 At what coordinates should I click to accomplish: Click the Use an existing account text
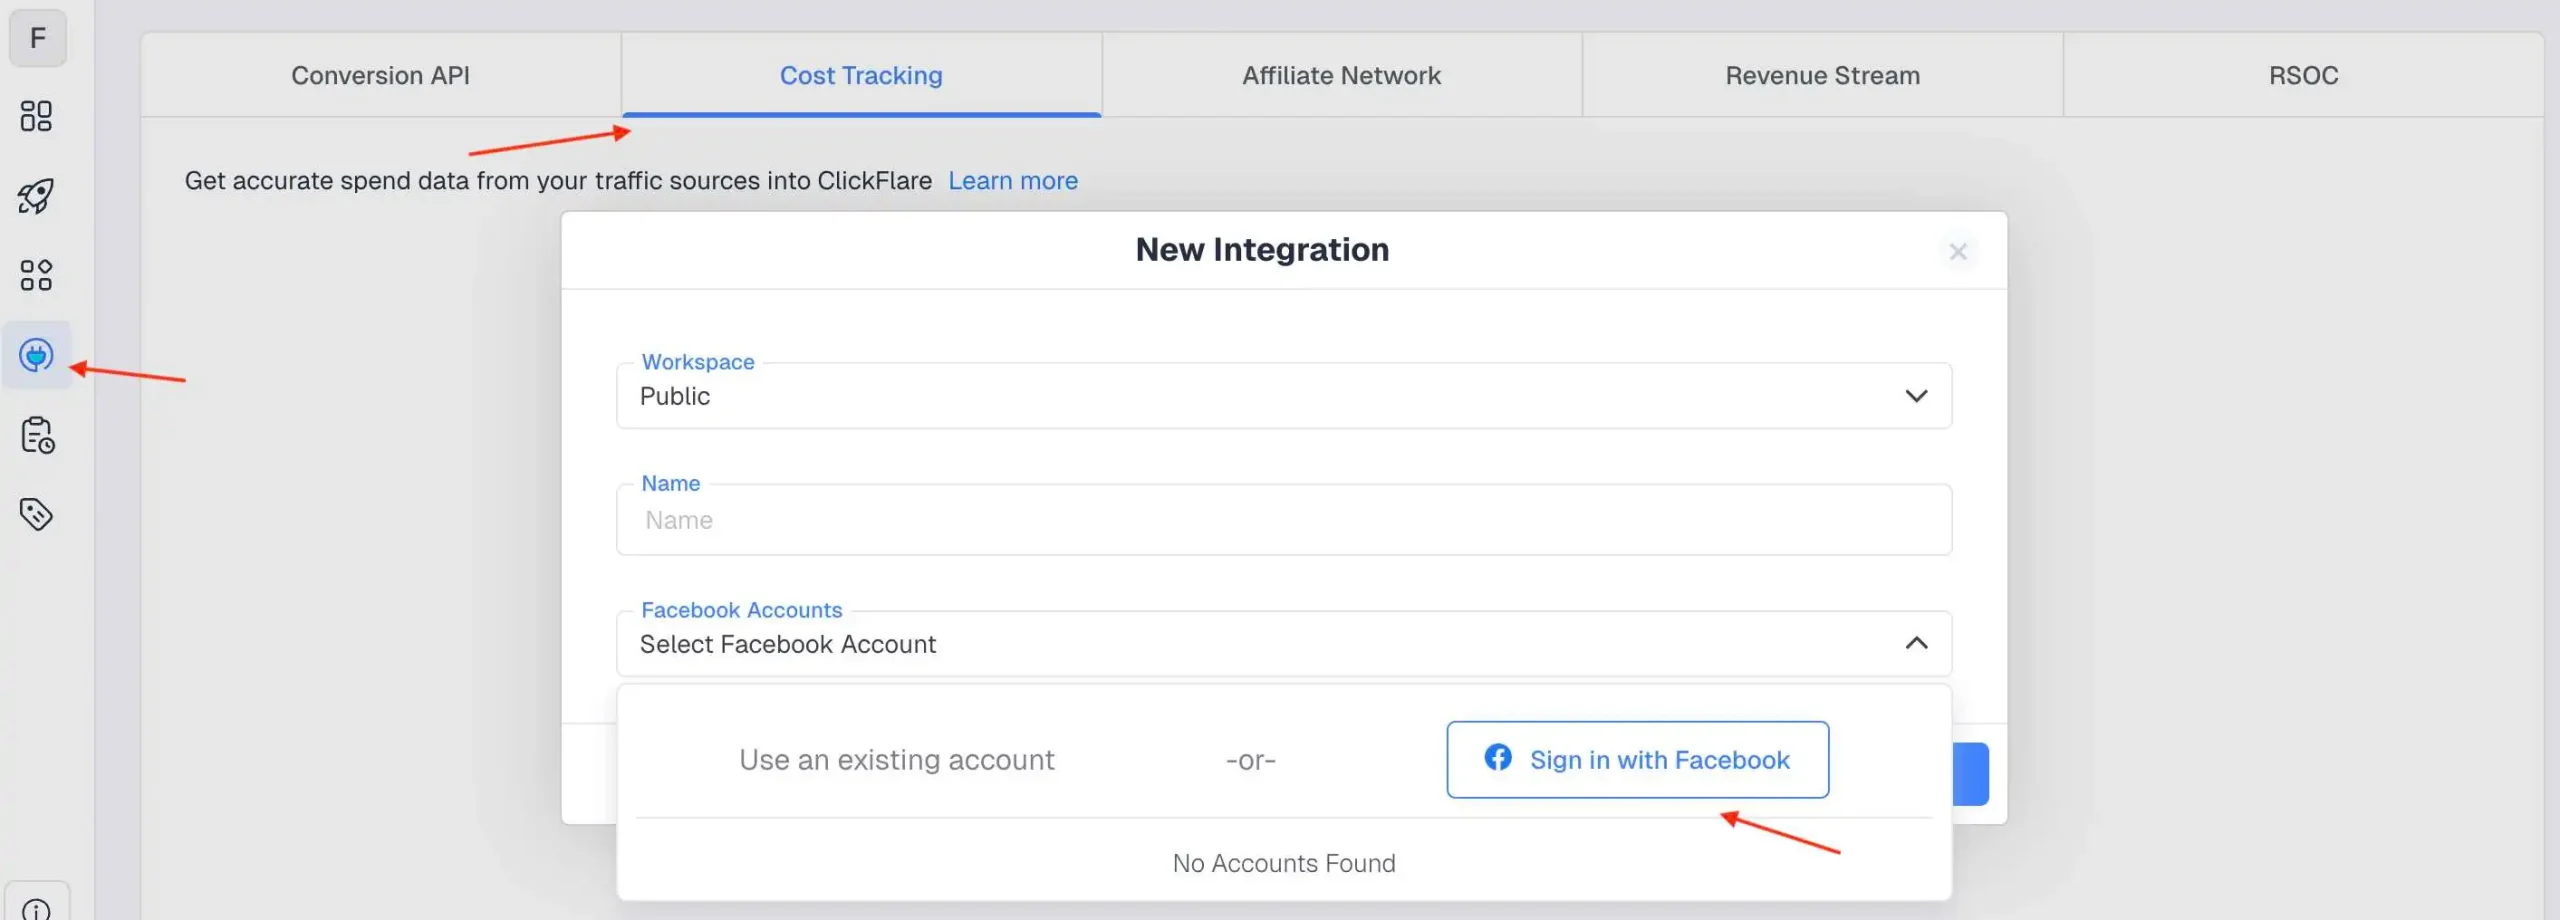coord(897,760)
